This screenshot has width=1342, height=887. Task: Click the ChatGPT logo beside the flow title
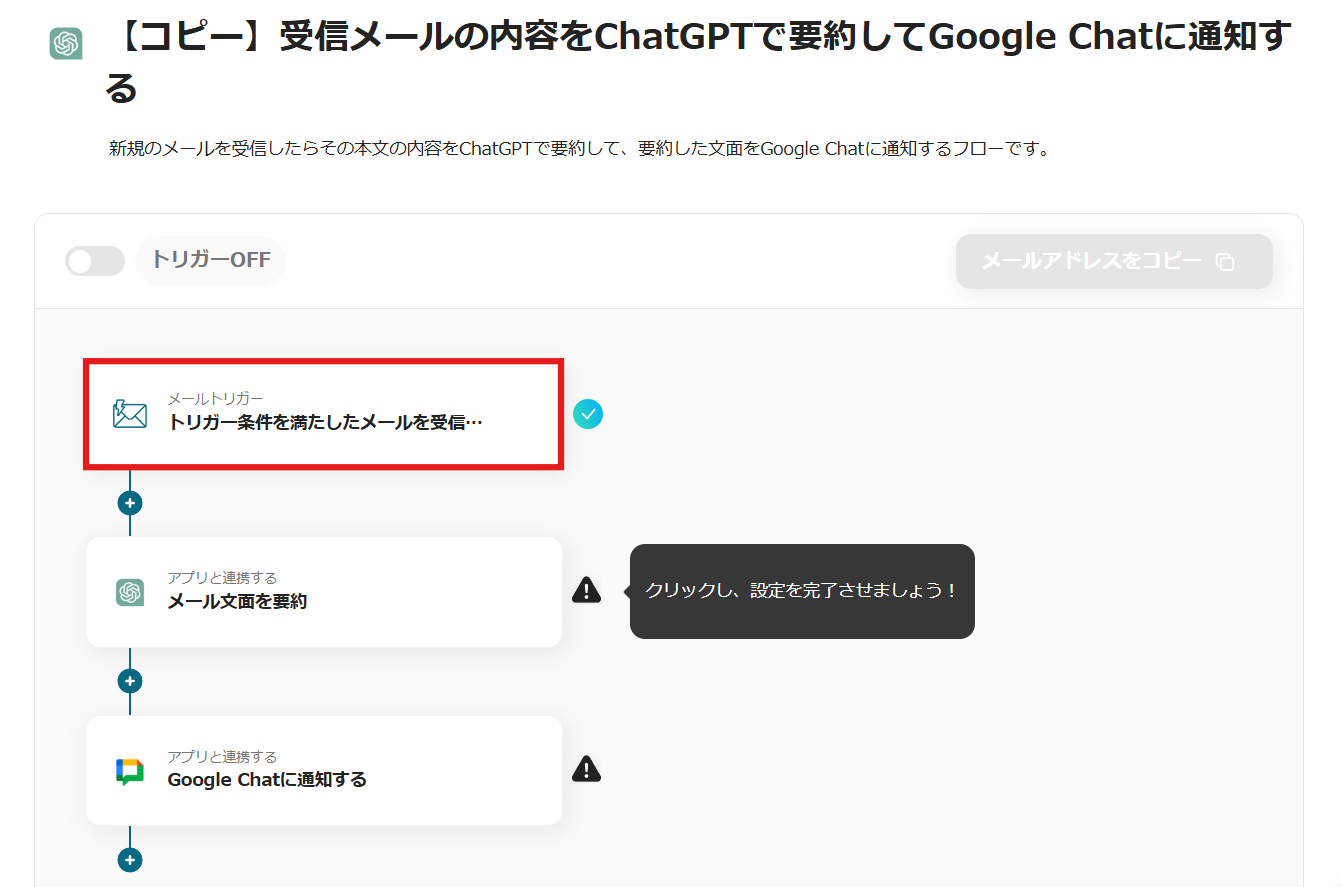(x=66, y=44)
